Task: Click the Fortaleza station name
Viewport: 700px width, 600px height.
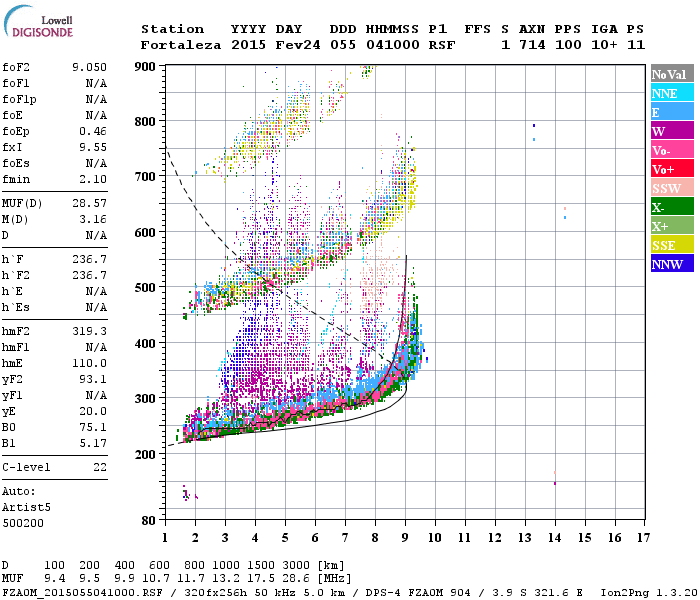Action: click(x=181, y=45)
